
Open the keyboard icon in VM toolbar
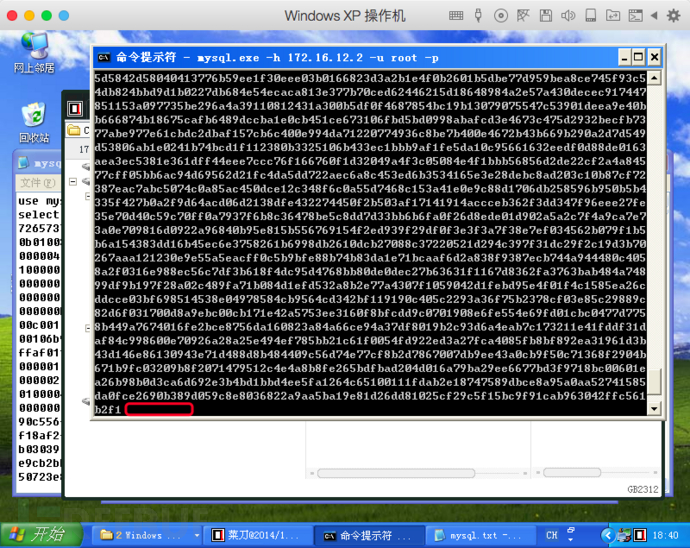456,16
